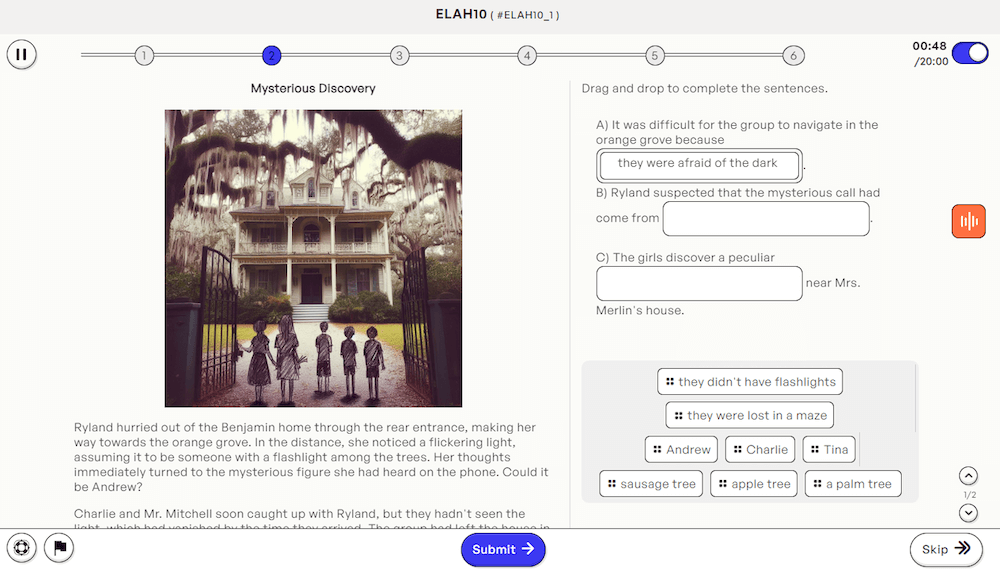Click the up chevron page arrow

click(968, 476)
